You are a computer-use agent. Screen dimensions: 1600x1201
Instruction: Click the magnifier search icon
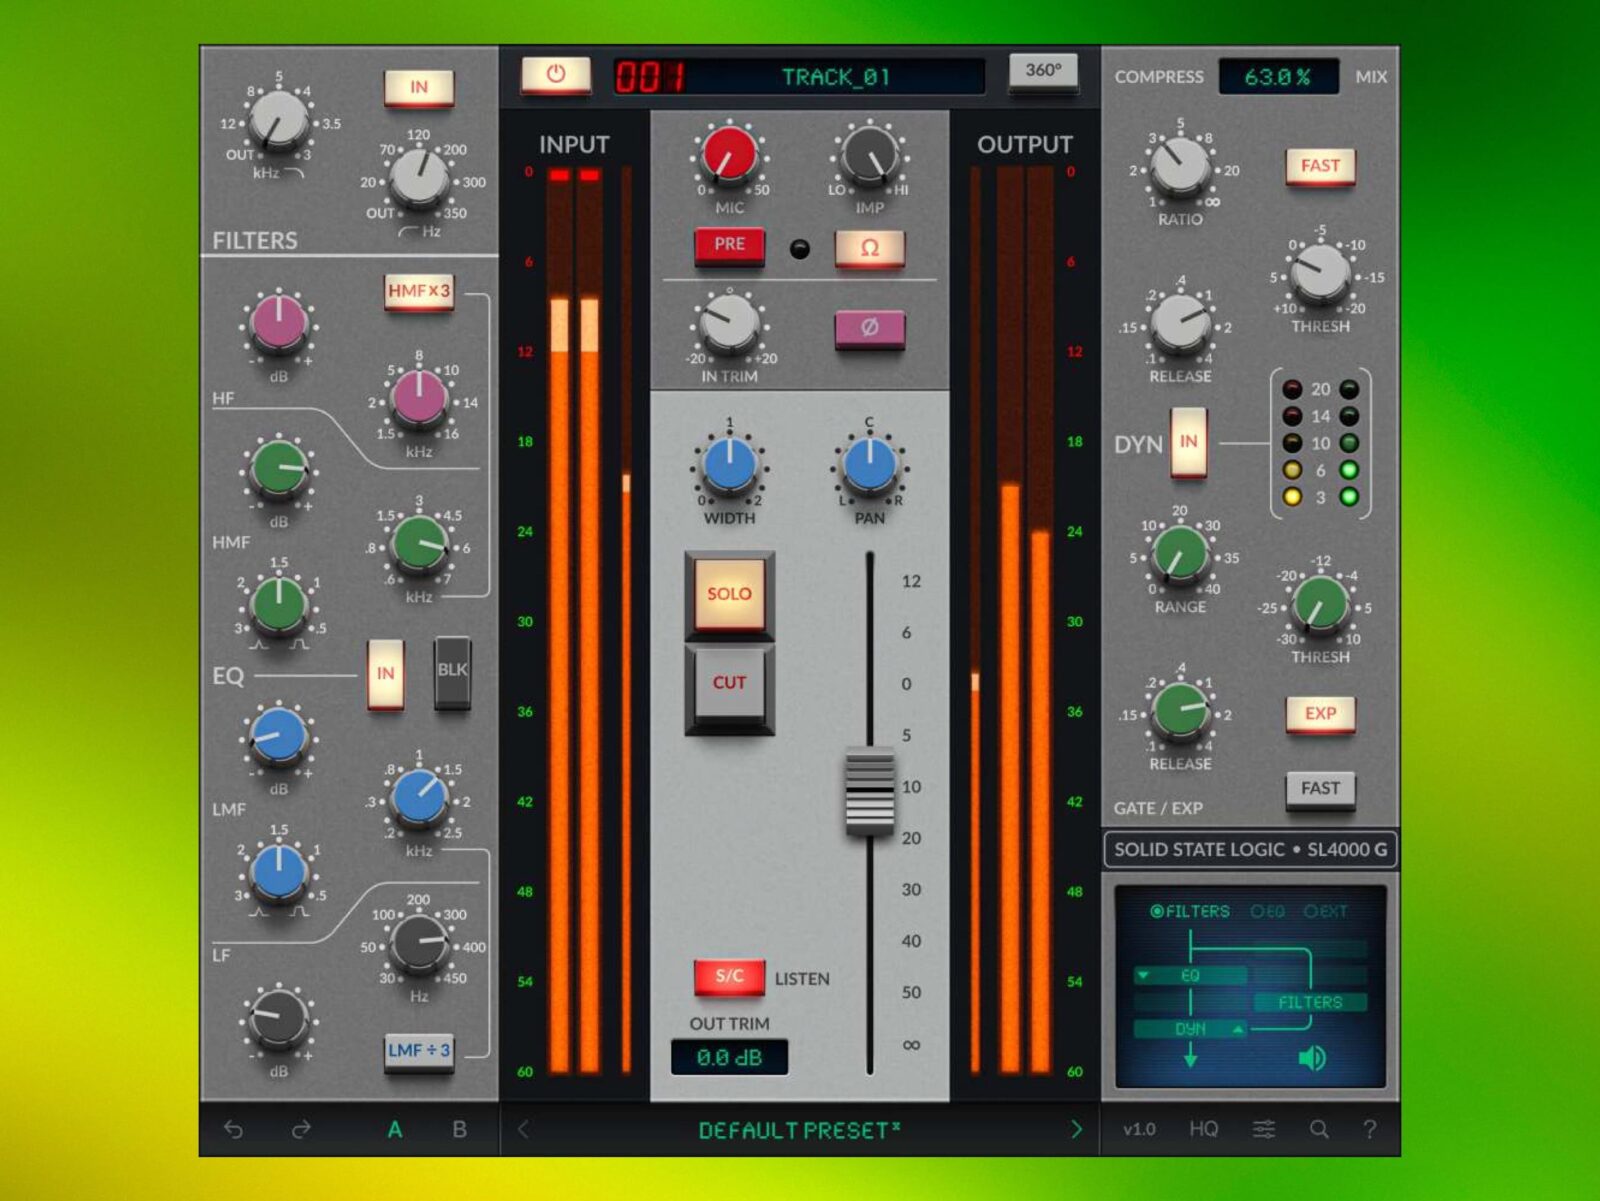(1319, 1129)
